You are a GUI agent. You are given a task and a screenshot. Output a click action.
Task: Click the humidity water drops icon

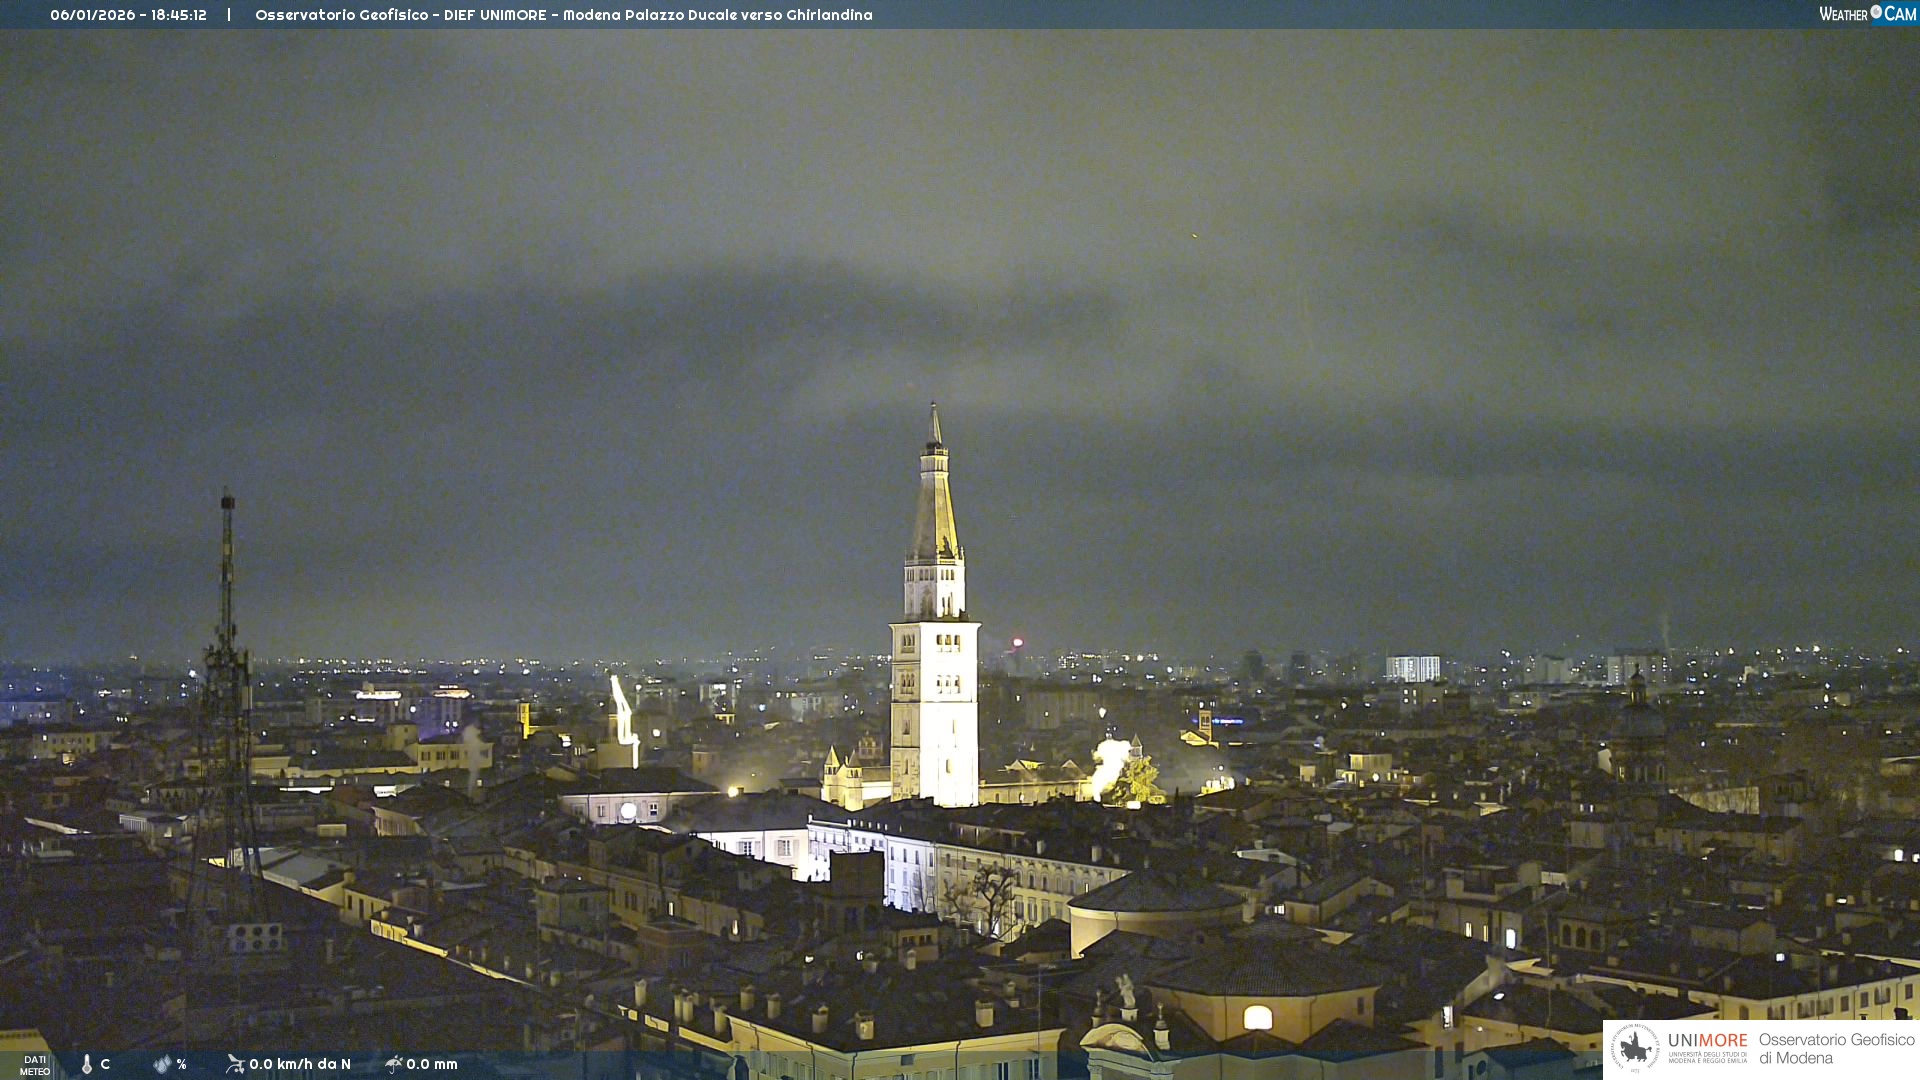(162, 1064)
